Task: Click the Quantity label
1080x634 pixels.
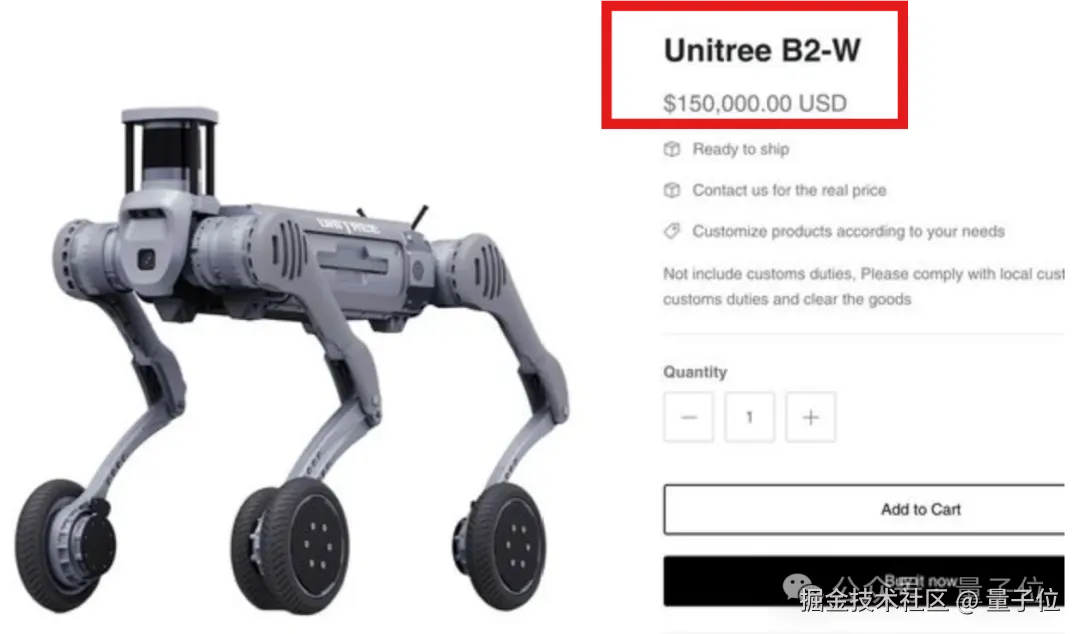Action: (695, 372)
